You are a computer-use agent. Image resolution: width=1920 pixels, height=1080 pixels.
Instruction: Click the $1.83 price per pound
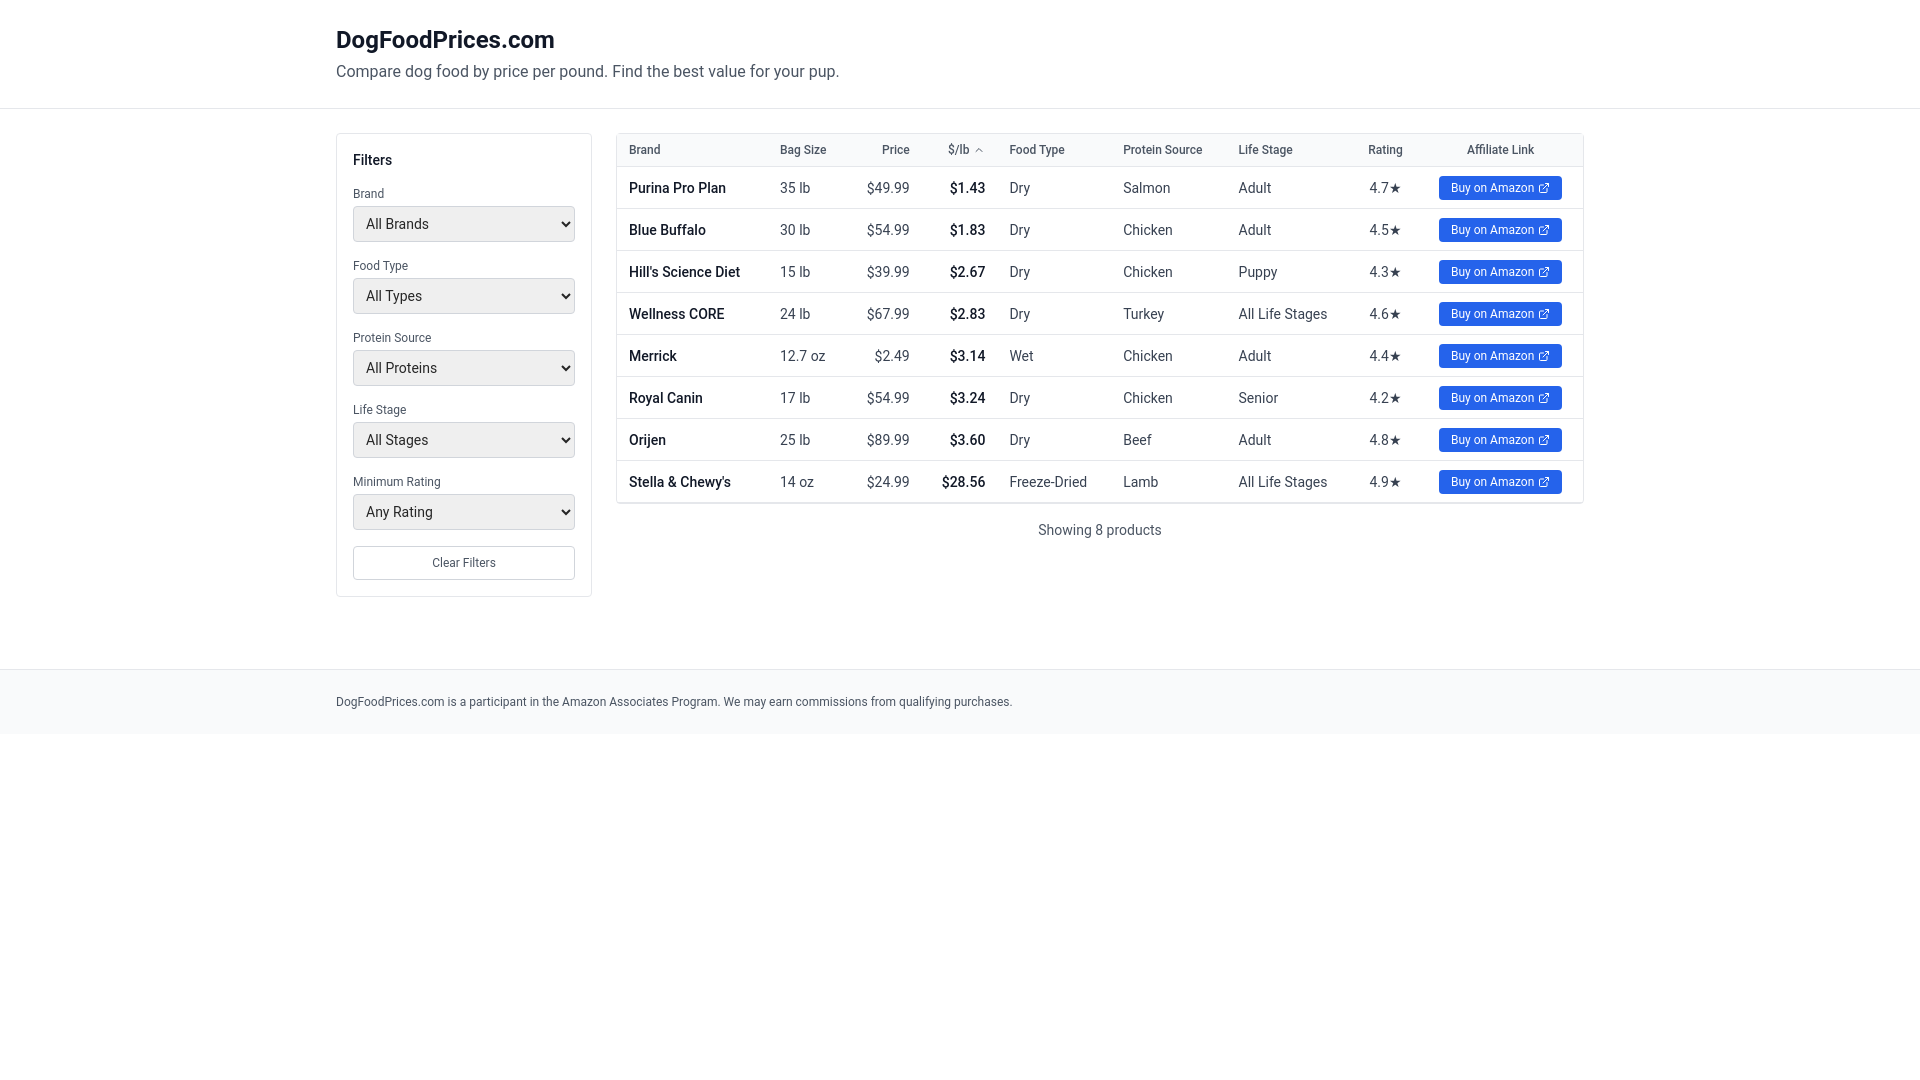967,230
